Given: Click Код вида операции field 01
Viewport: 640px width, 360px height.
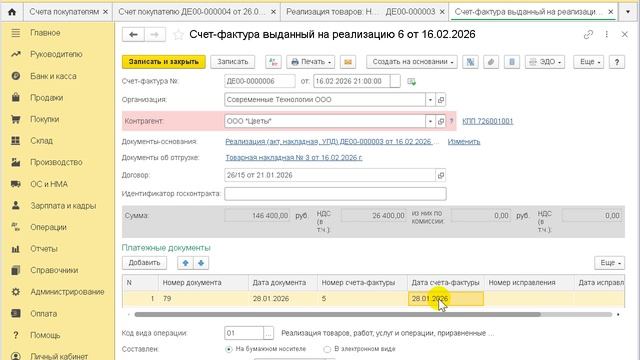Looking at the screenshot, I should [x=244, y=333].
